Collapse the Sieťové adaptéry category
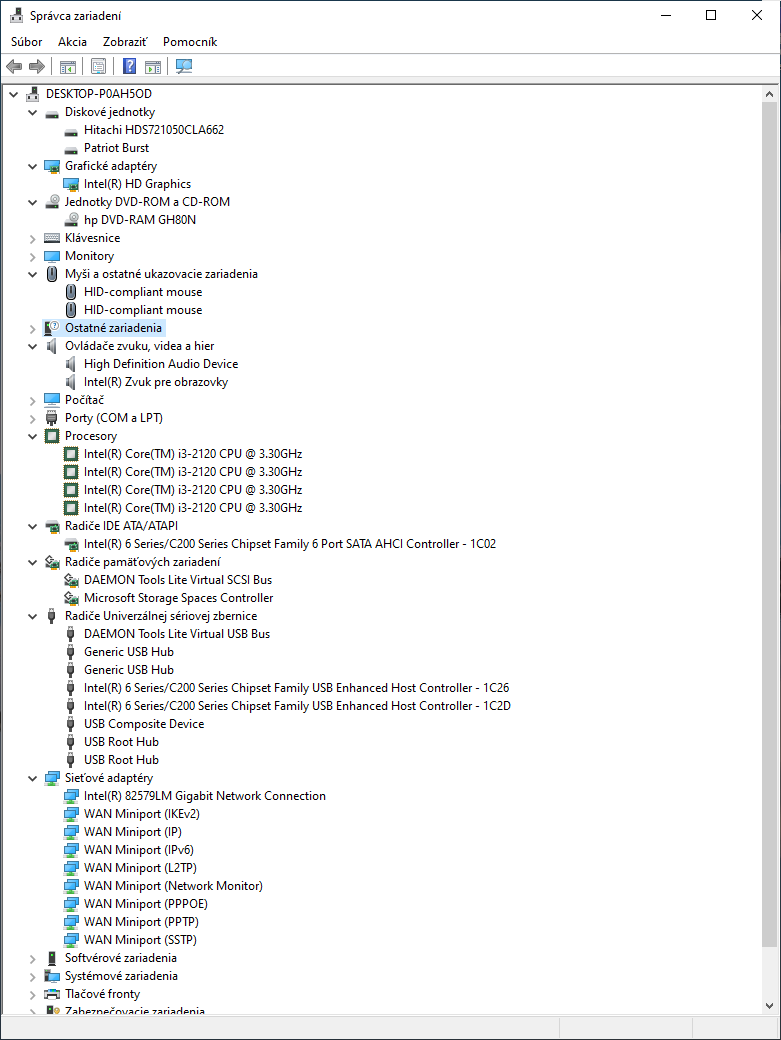Viewport: 781px width, 1040px height. (33, 778)
